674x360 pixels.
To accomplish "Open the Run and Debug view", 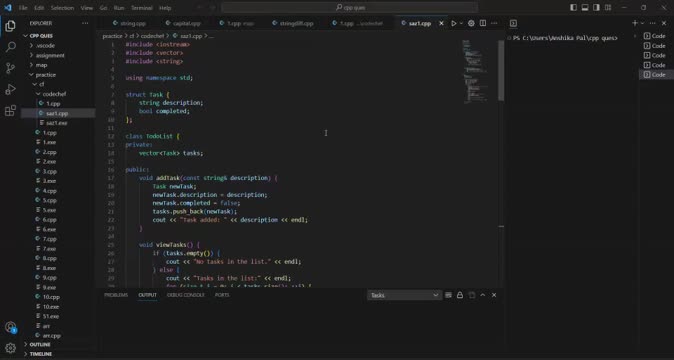I will [x=10, y=89].
